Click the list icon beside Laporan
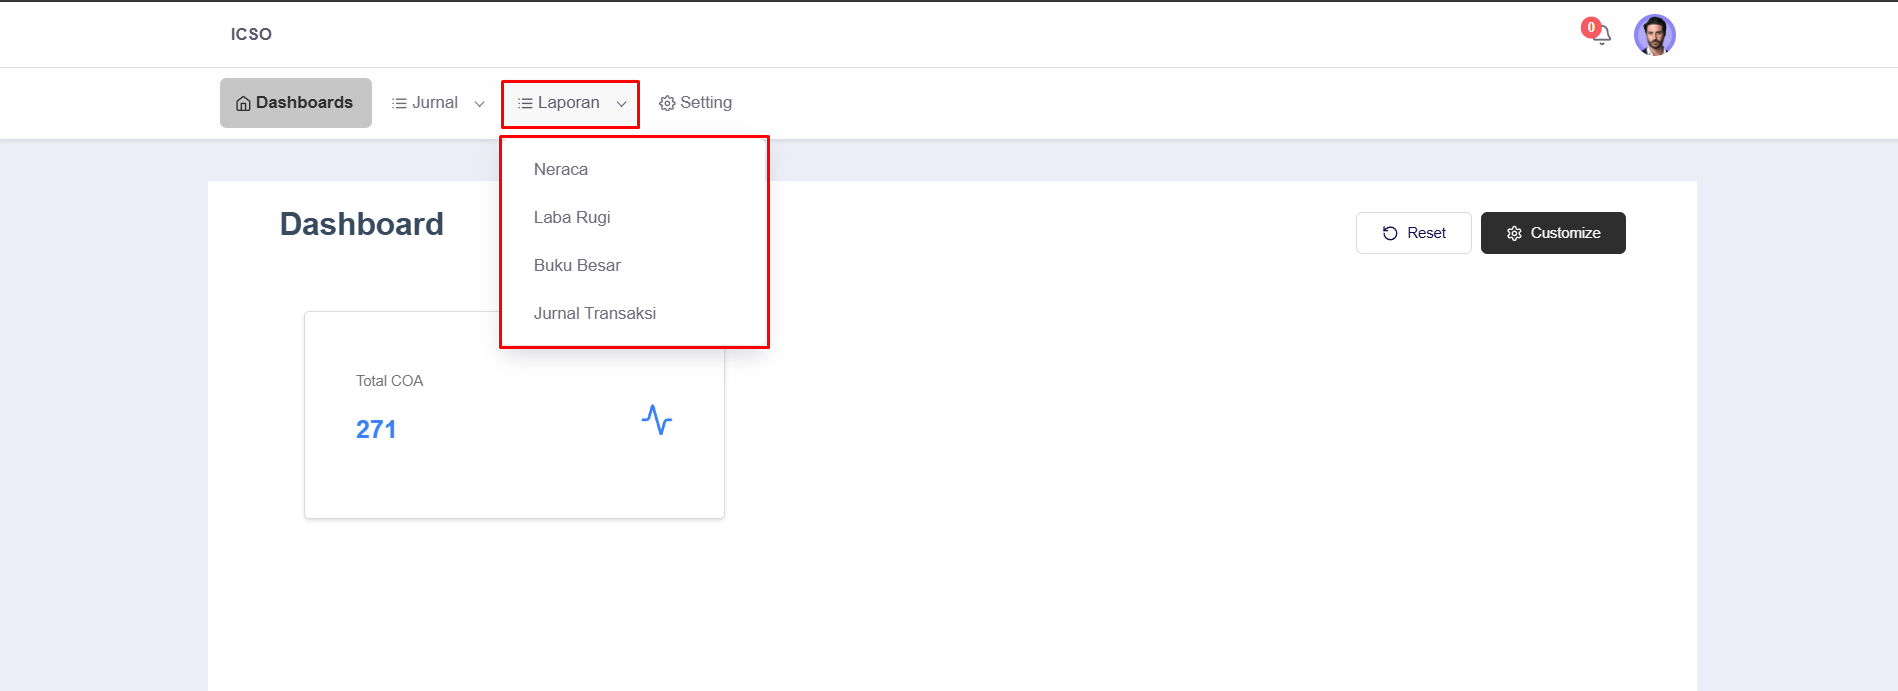This screenshot has height=691, width=1898. tap(525, 103)
